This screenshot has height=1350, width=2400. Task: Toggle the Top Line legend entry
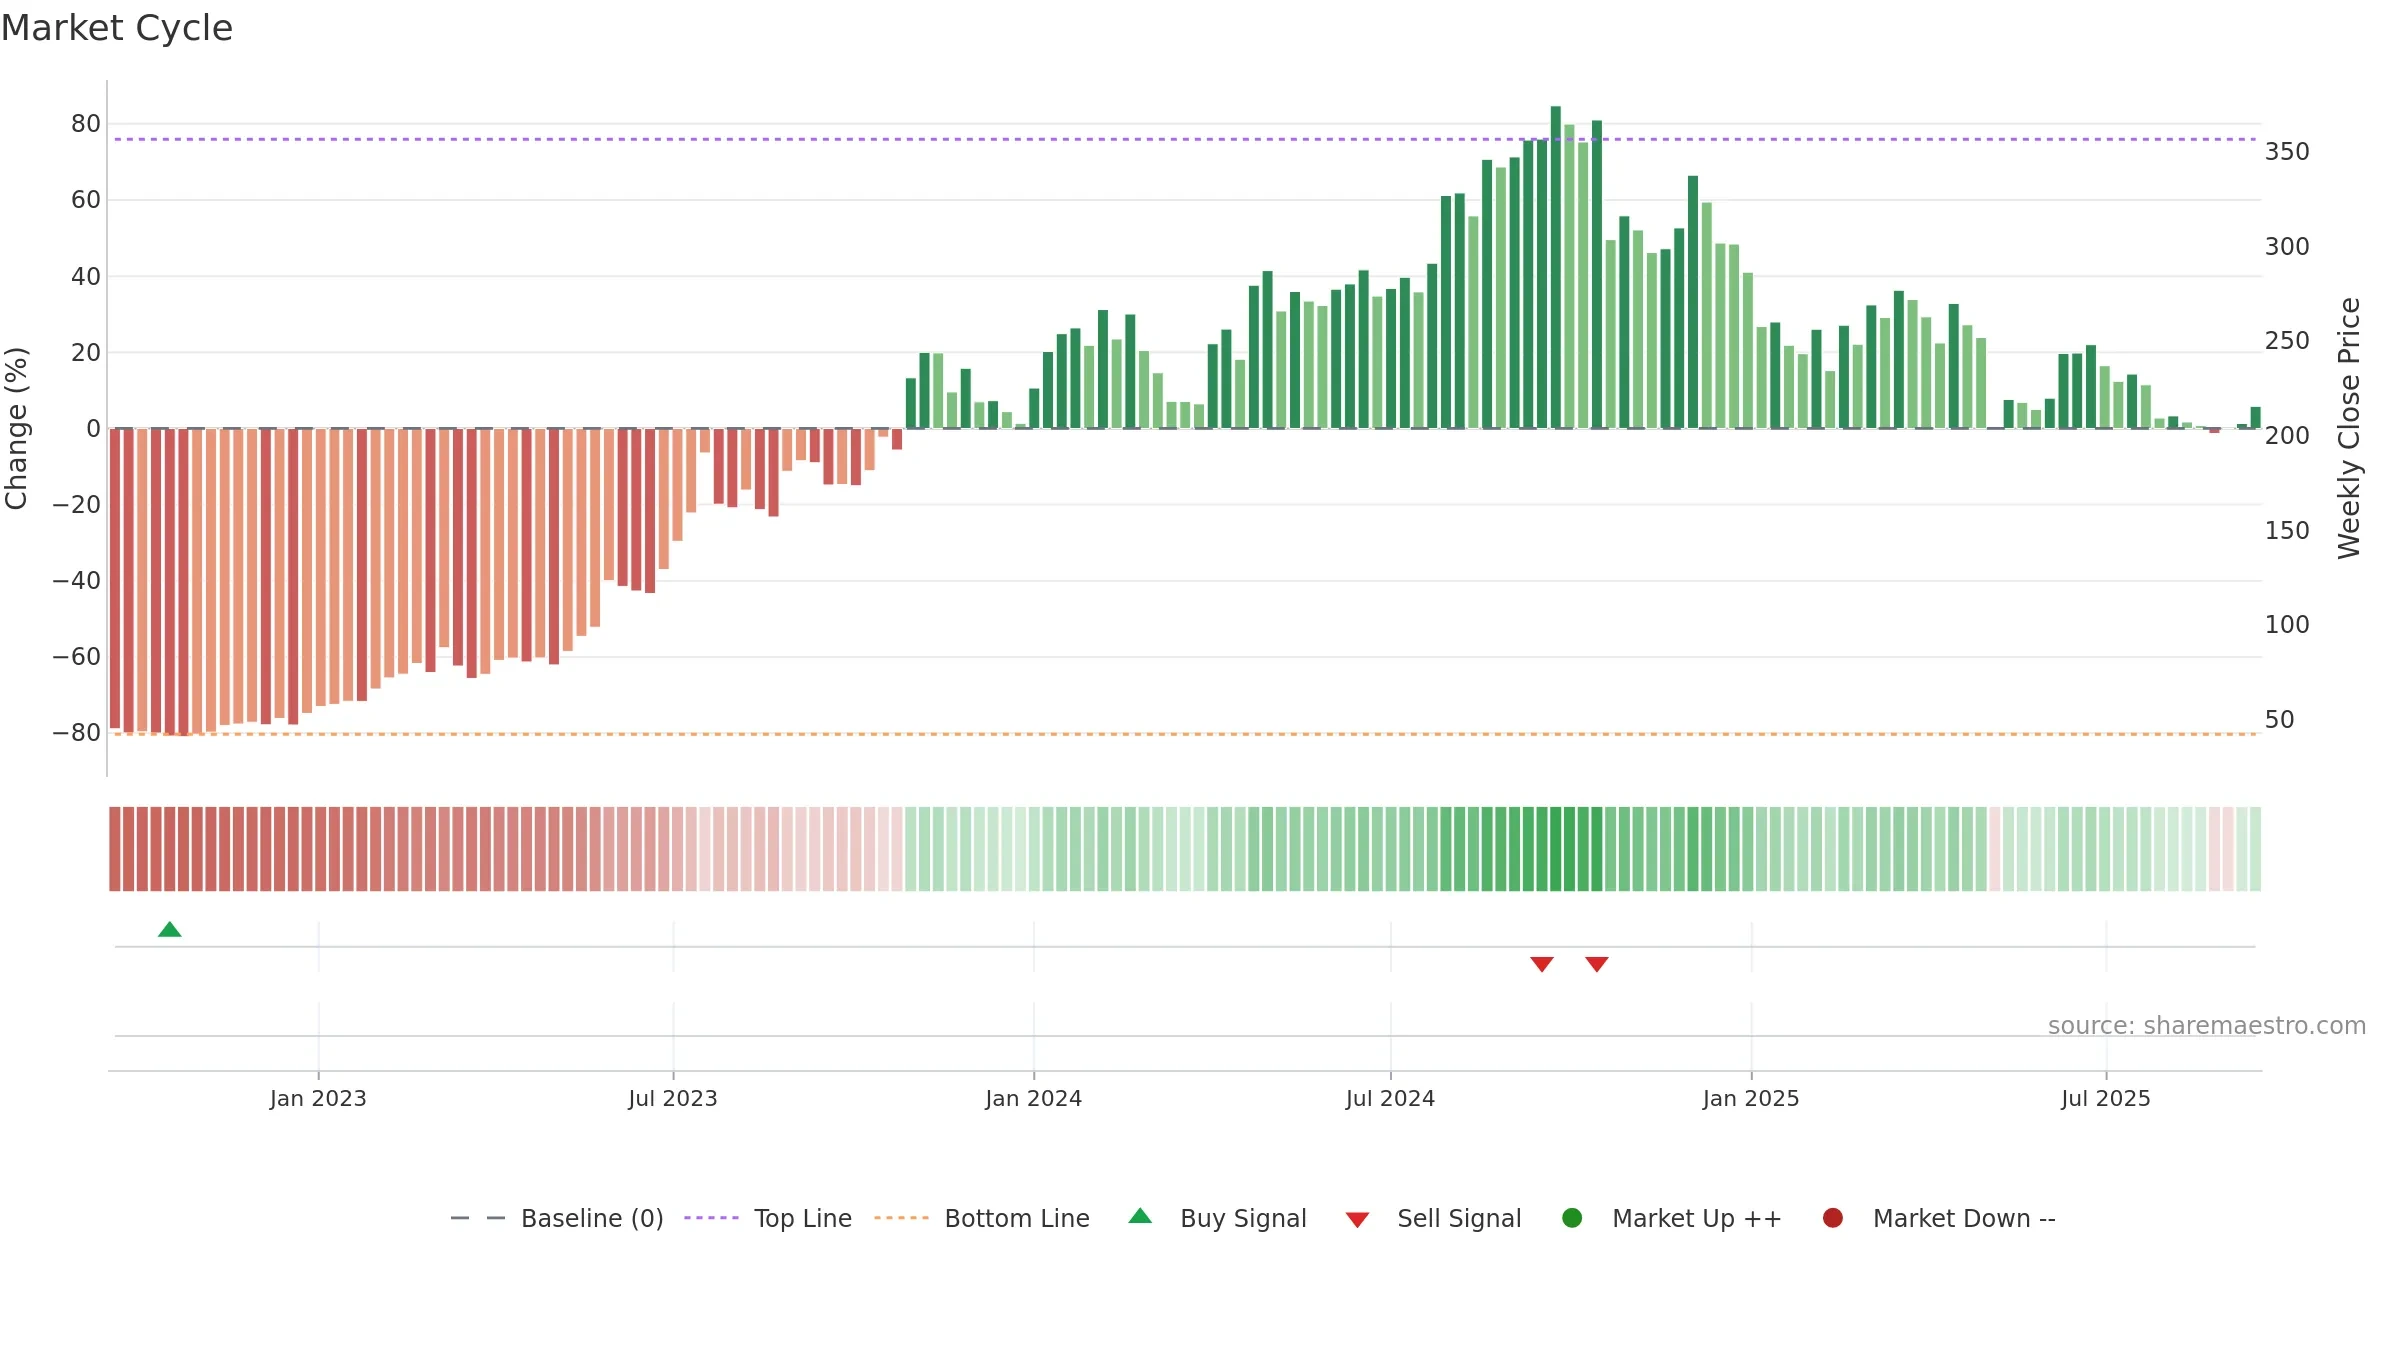point(768,1218)
